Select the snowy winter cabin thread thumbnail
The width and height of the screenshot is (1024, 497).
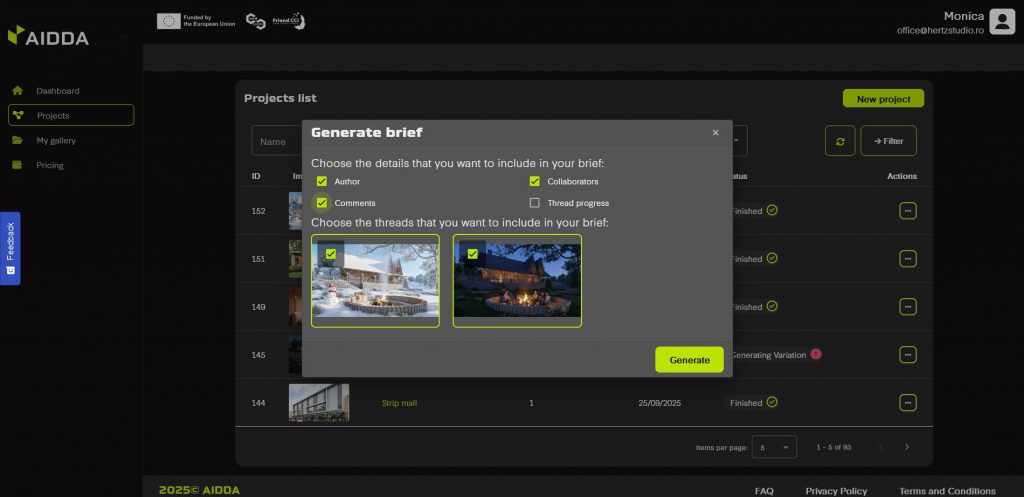[x=375, y=281]
